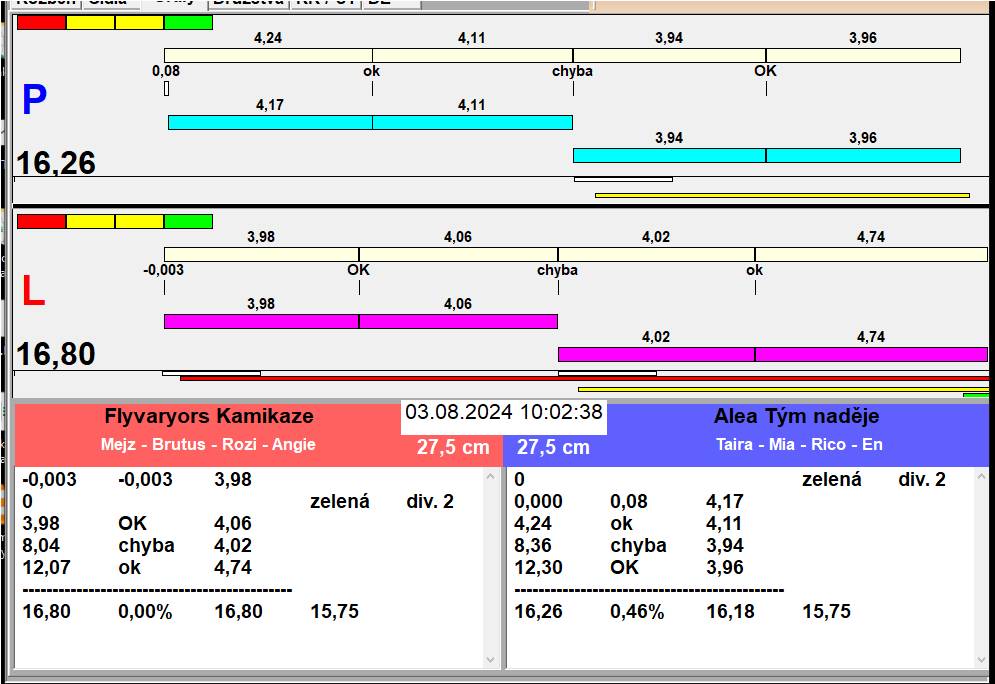Click the 0,000 value in right results

coord(538,501)
